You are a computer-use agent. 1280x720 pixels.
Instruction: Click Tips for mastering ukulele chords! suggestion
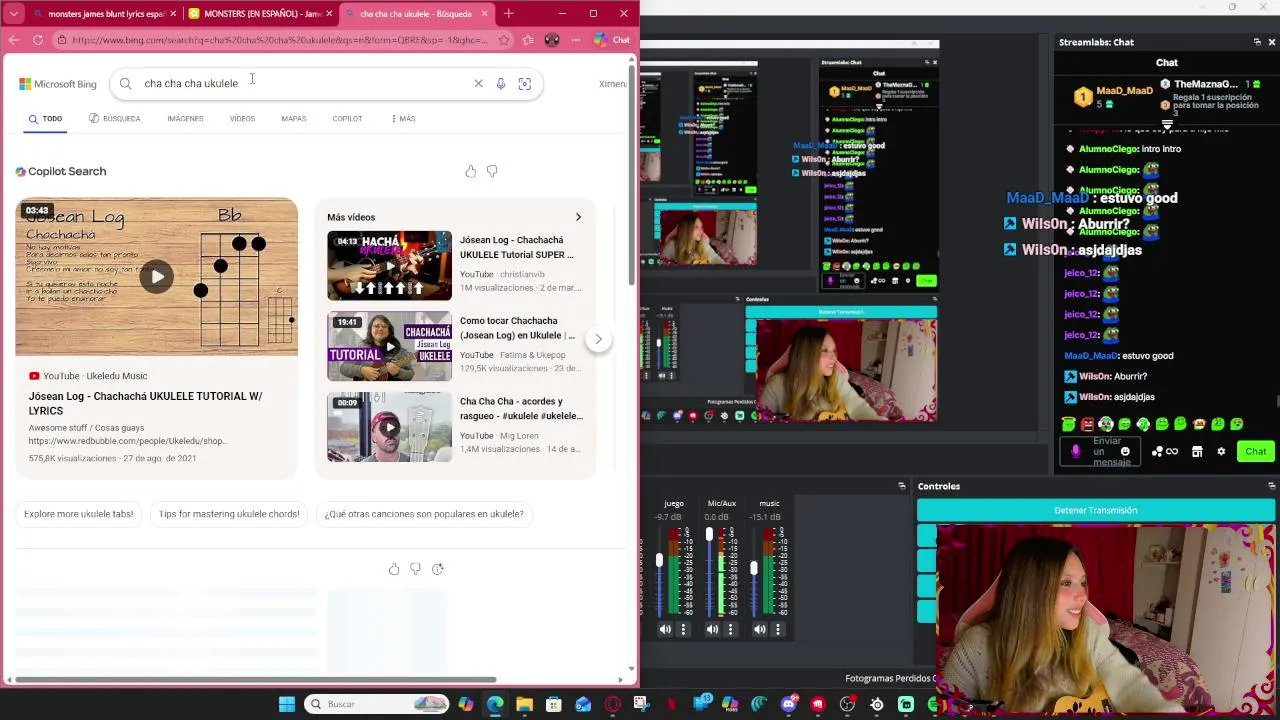(x=229, y=514)
